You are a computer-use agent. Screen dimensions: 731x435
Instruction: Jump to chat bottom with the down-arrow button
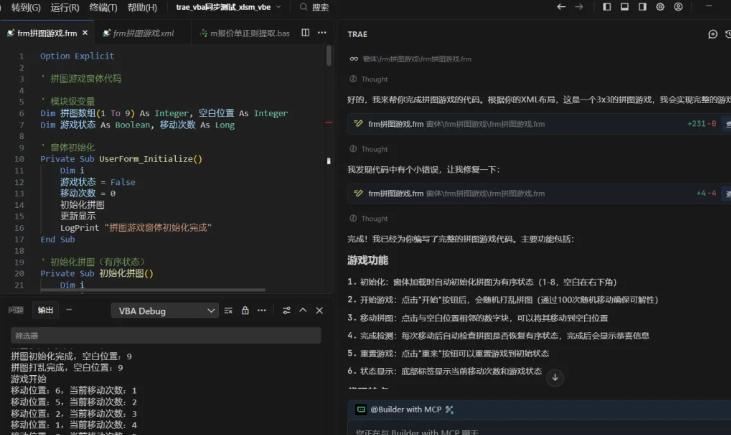tap(555, 378)
